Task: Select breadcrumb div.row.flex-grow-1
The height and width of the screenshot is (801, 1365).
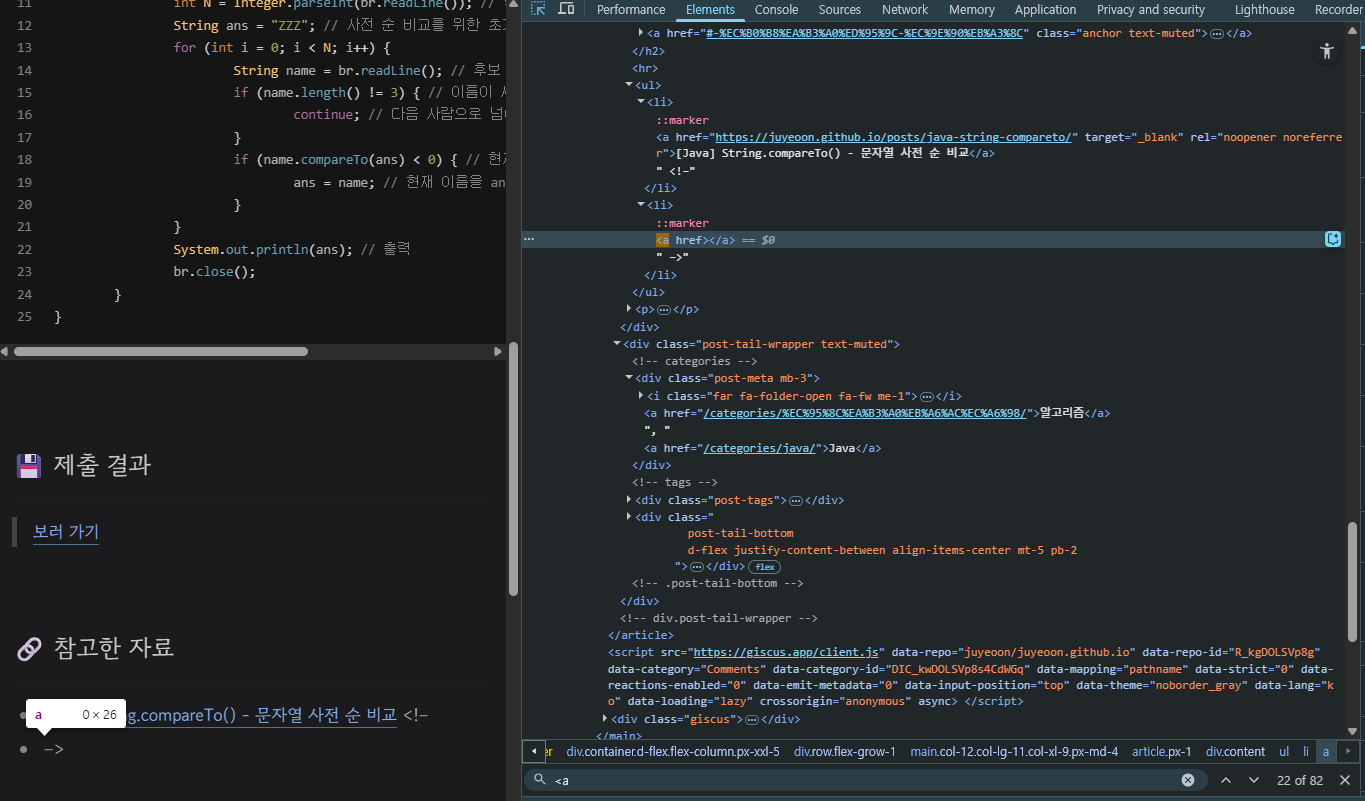Action: (845, 751)
